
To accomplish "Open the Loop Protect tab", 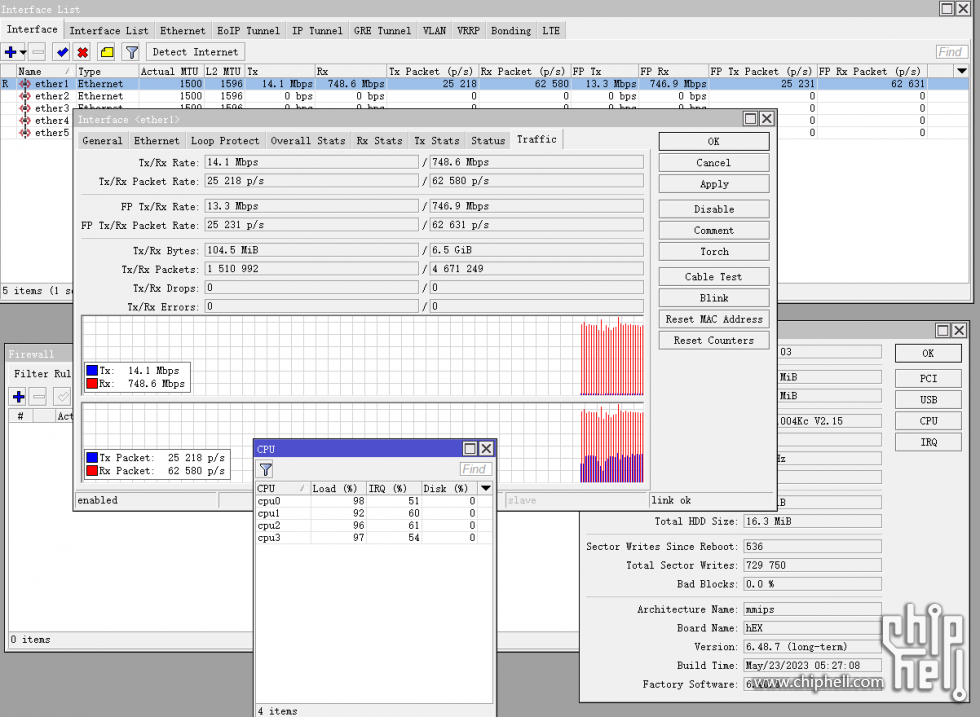I will [225, 141].
